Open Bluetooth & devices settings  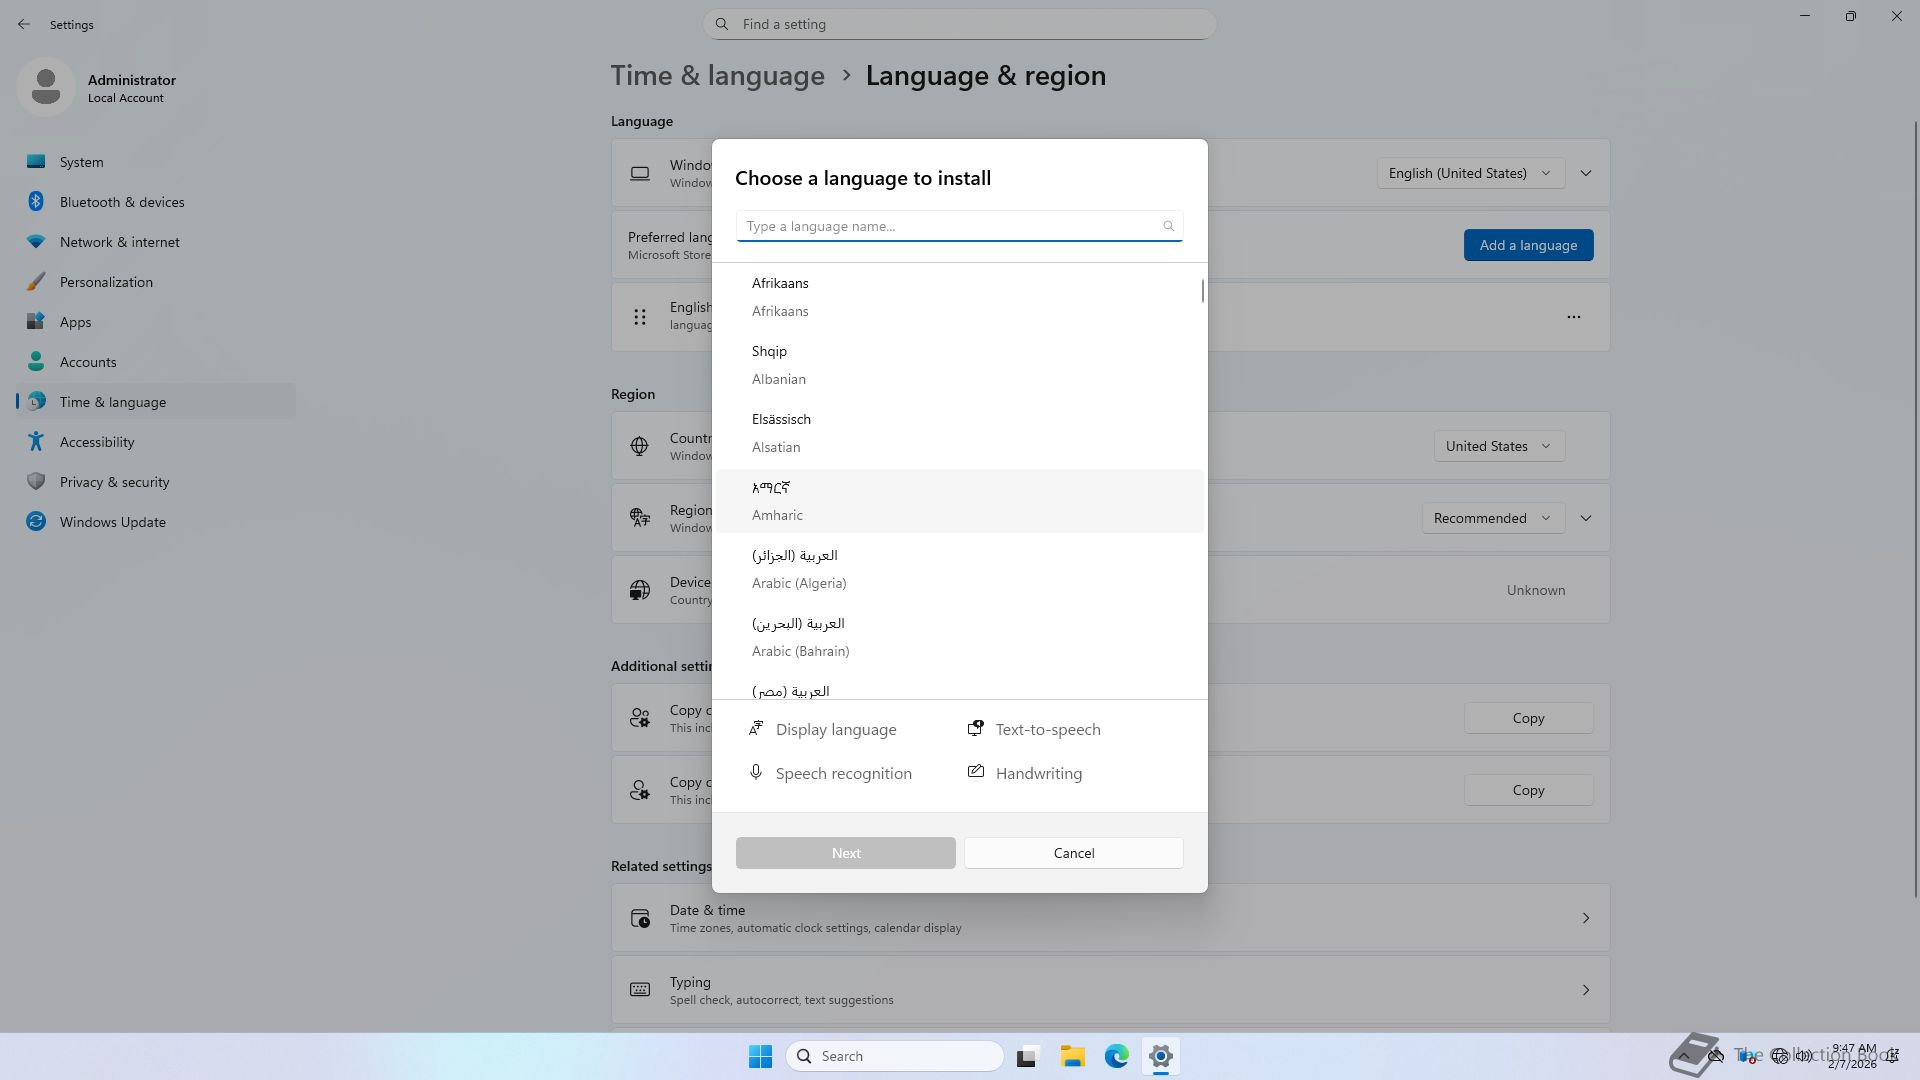[122, 202]
